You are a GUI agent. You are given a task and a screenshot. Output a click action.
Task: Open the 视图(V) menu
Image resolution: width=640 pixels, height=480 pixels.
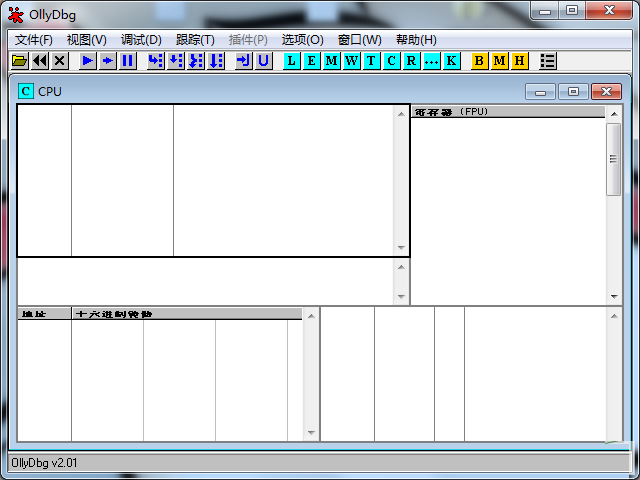coord(87,40)
